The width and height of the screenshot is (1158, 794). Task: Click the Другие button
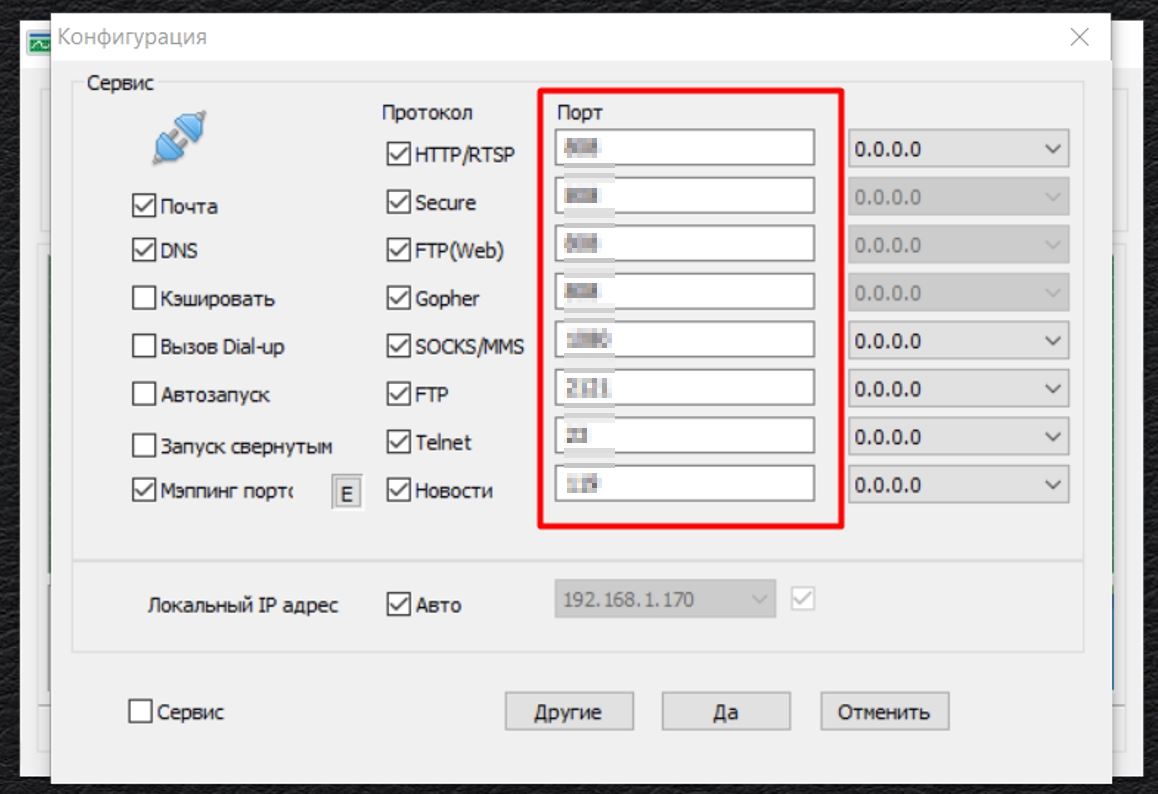pos(569,711)
